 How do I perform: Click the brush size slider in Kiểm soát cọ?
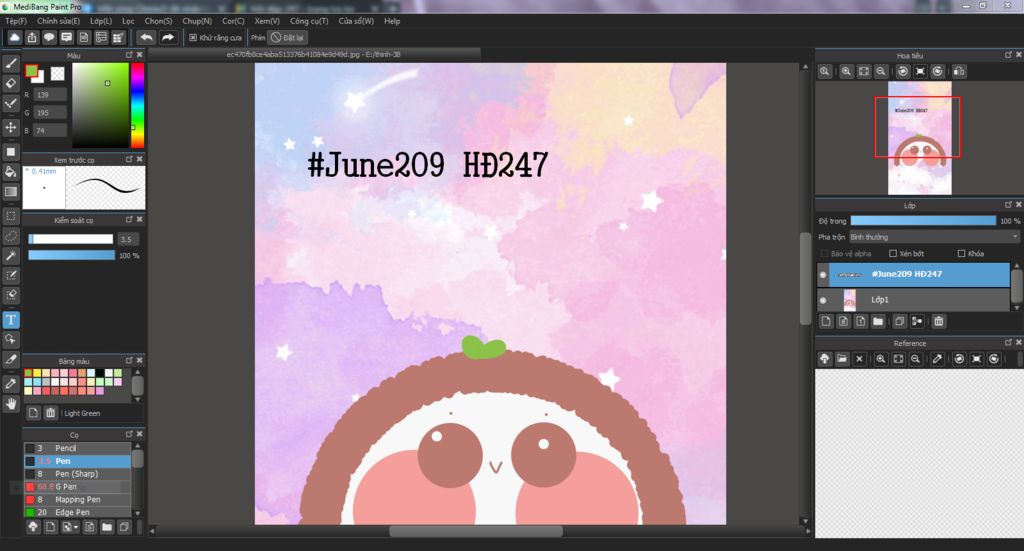pos(71,239)
